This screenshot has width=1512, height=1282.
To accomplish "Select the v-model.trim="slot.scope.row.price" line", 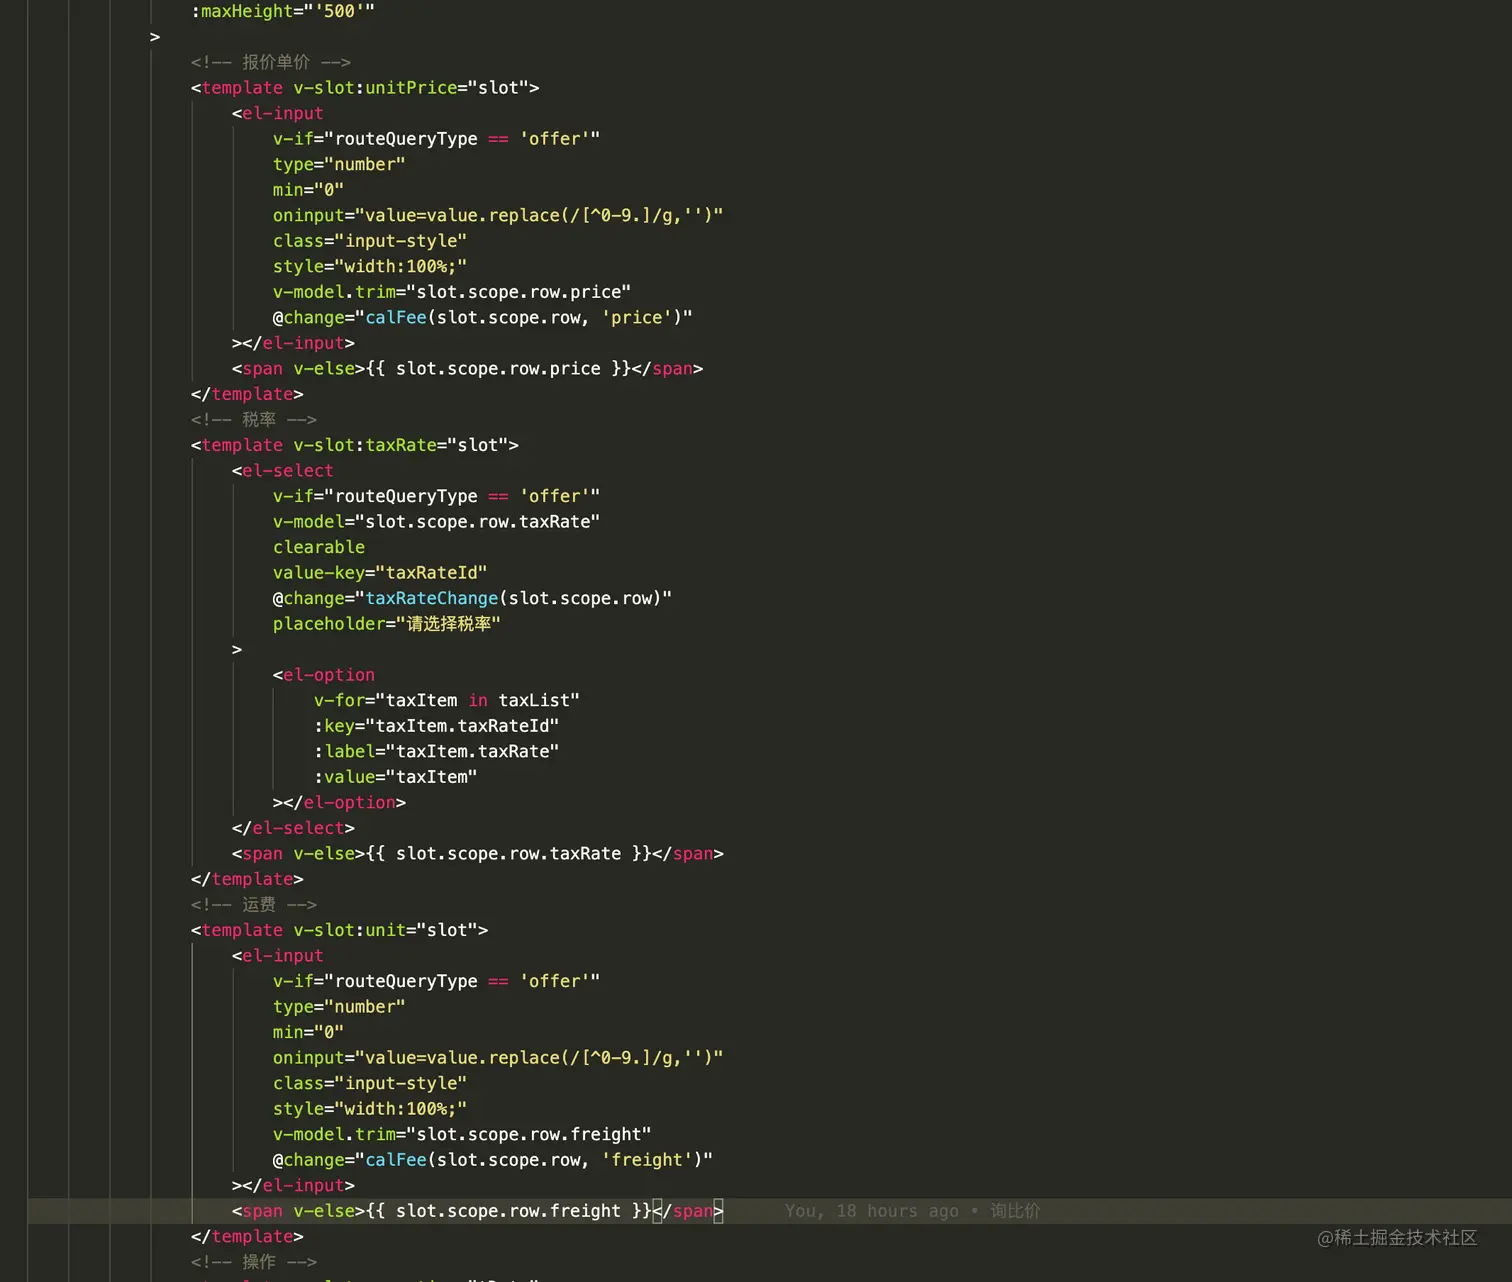I will [452, 292].
